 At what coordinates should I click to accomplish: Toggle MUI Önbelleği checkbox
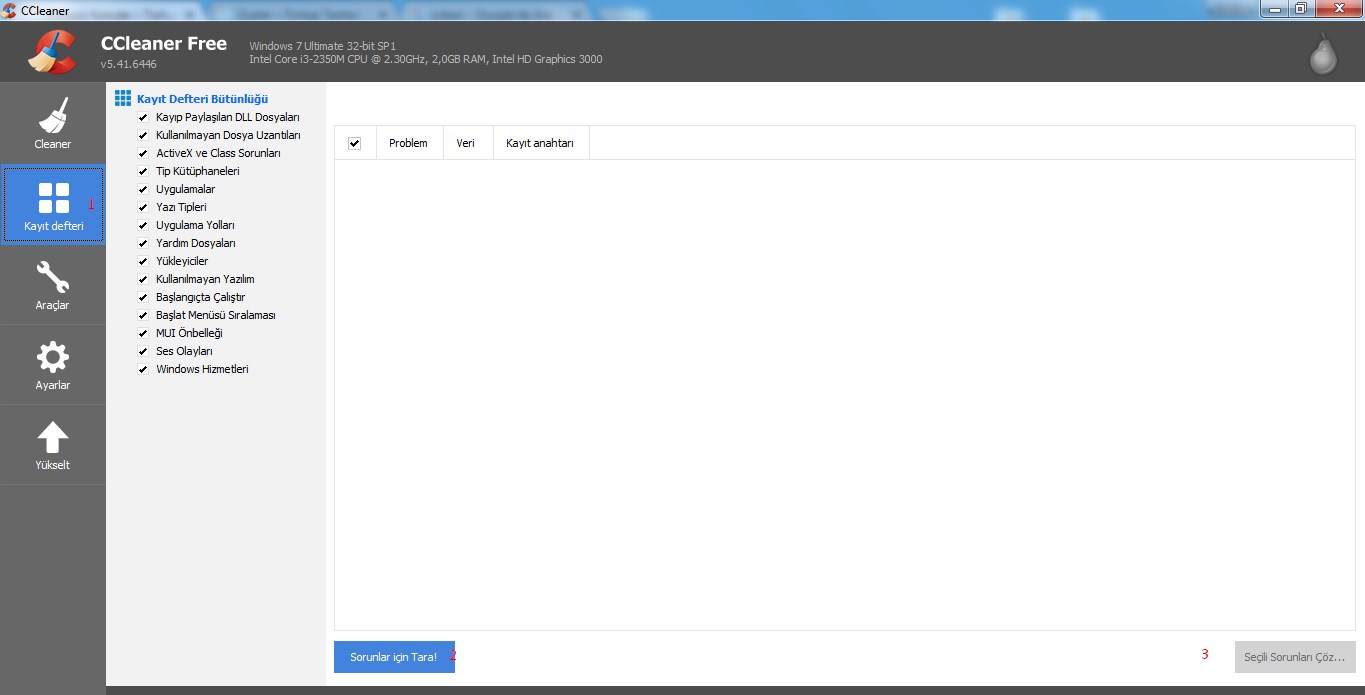pyautogui.click(x=143, y=333)
